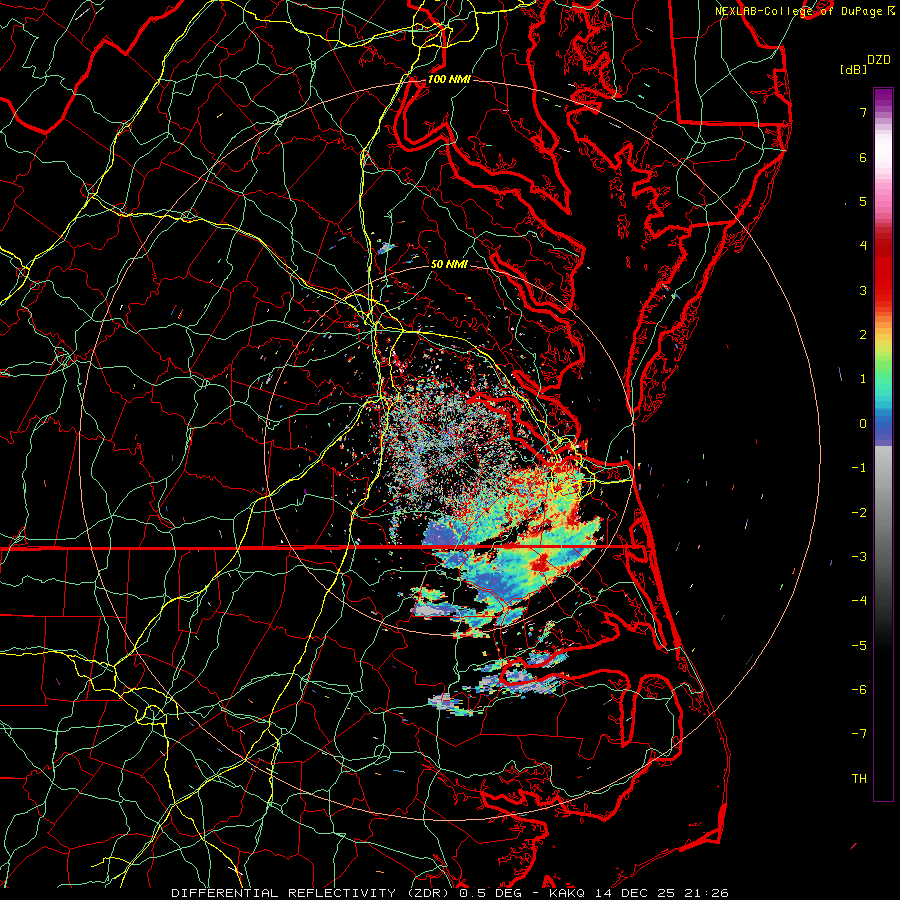Click the -5 dB scale label
The image size is (900, 900).
tap(859, 646)
